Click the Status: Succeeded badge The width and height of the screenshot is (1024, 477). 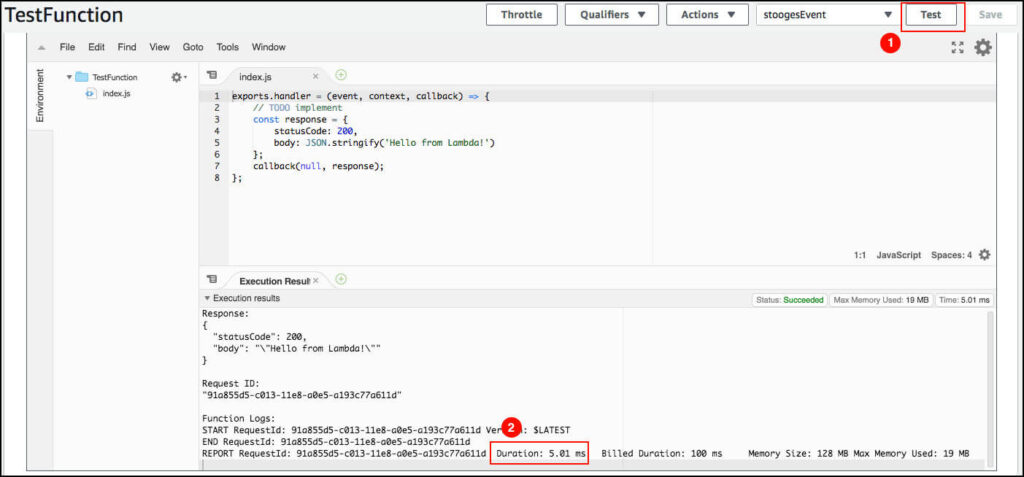[x=790, y=300]
